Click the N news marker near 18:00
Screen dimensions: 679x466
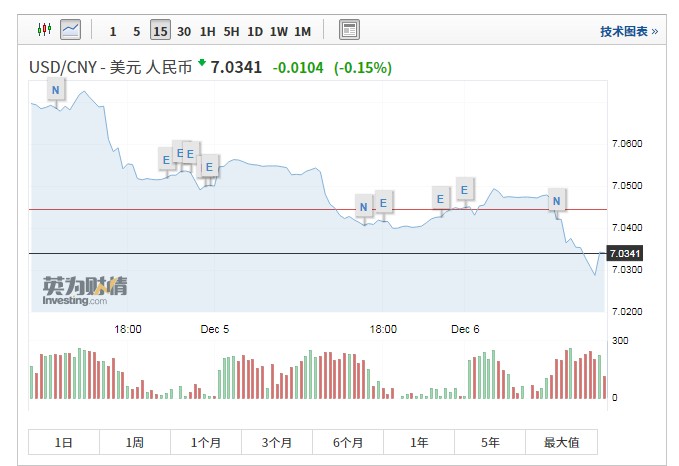click(x=364, y=207)
